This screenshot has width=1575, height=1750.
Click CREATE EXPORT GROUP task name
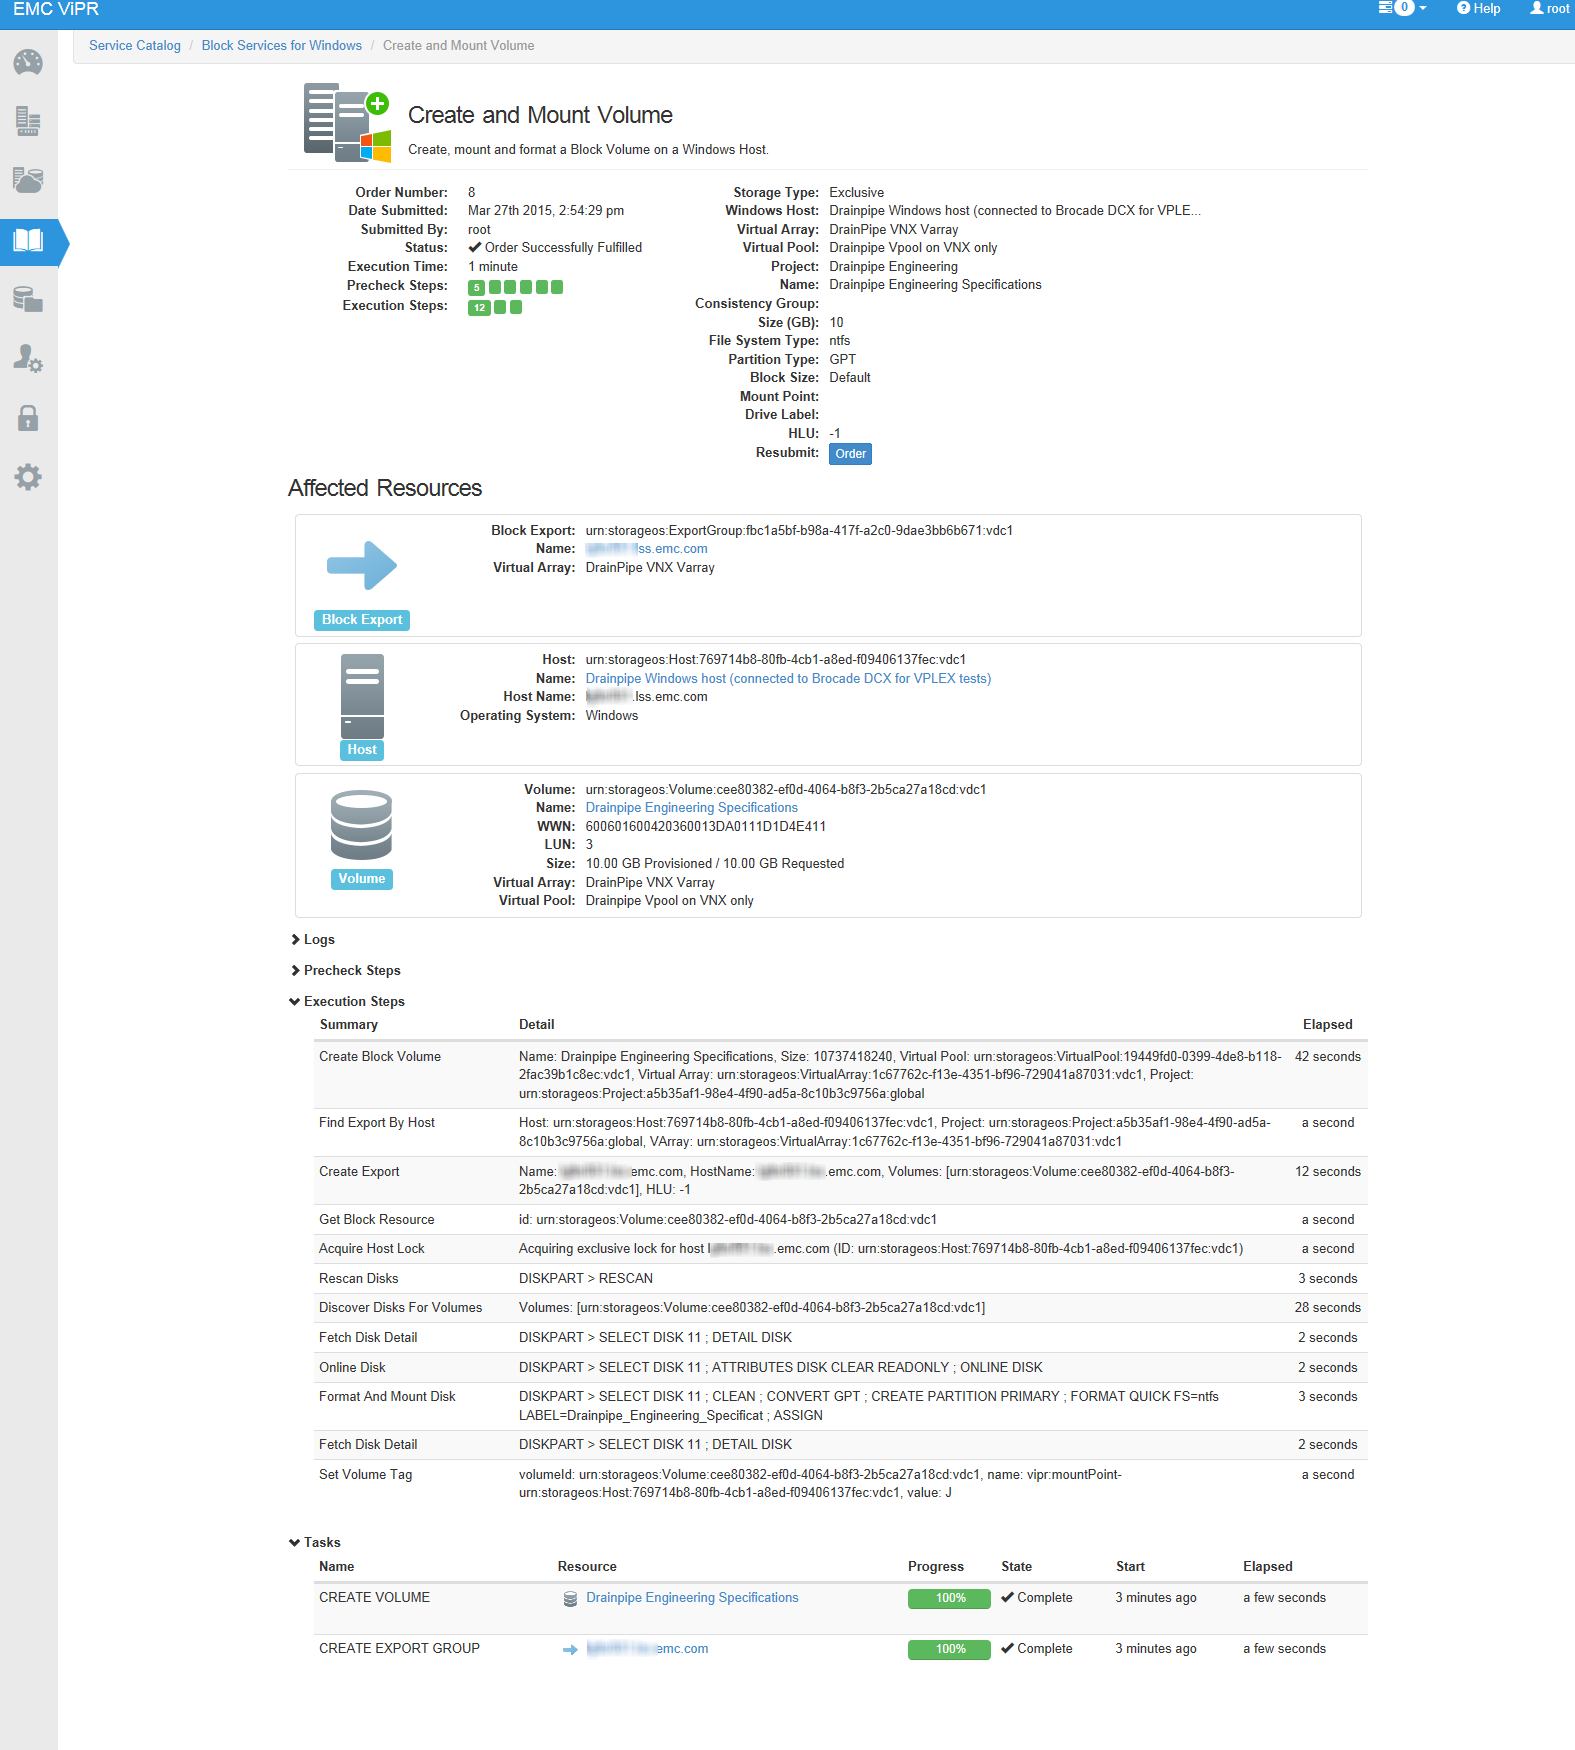[400, 1649]
